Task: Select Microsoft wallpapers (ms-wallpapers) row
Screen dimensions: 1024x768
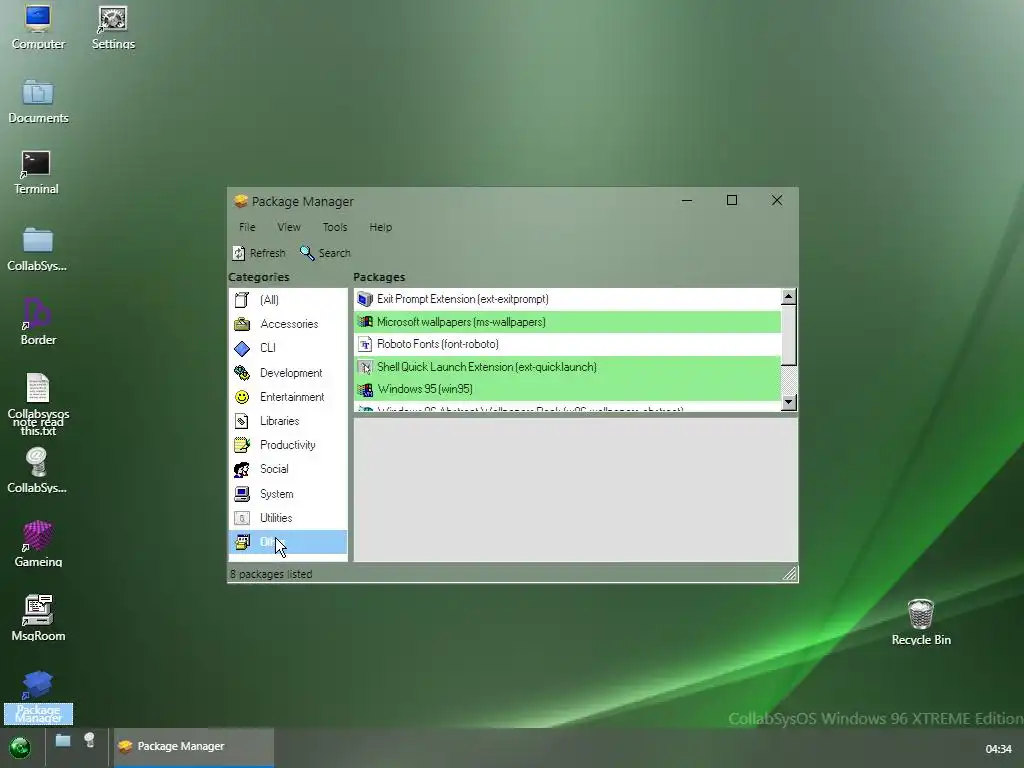Action: [x=568, y=322]
